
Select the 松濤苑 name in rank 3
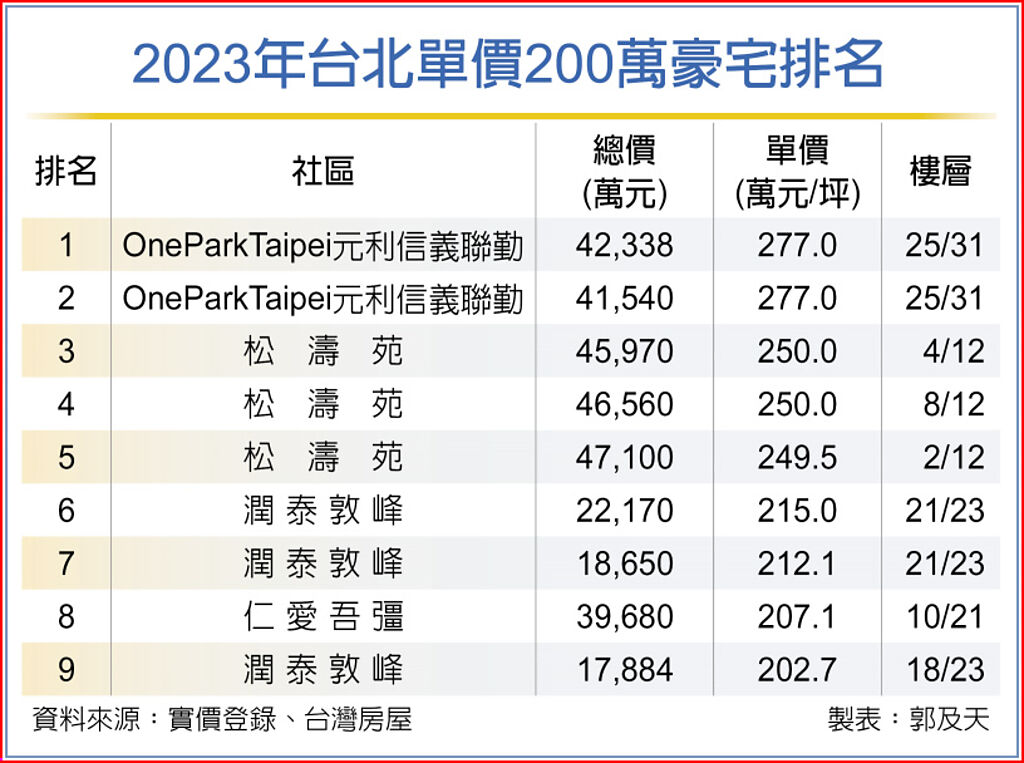click(x=323, y=352)
